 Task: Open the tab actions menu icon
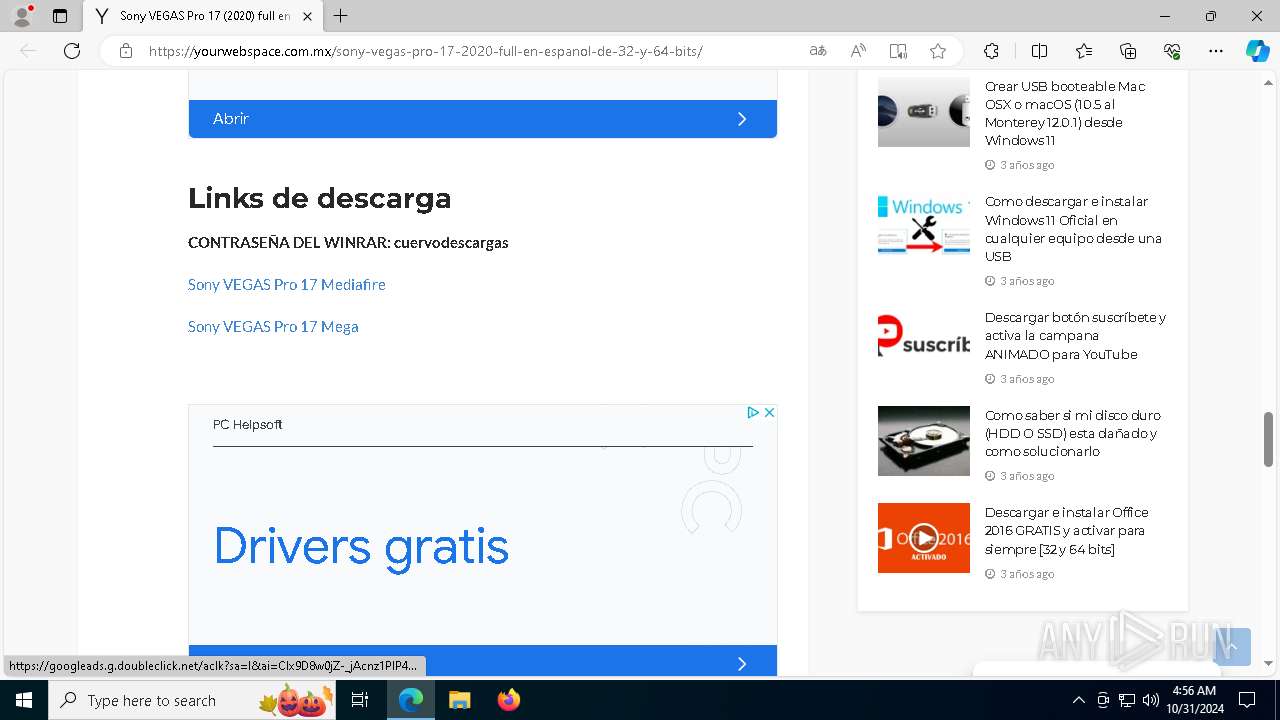[x=60, y=16]
